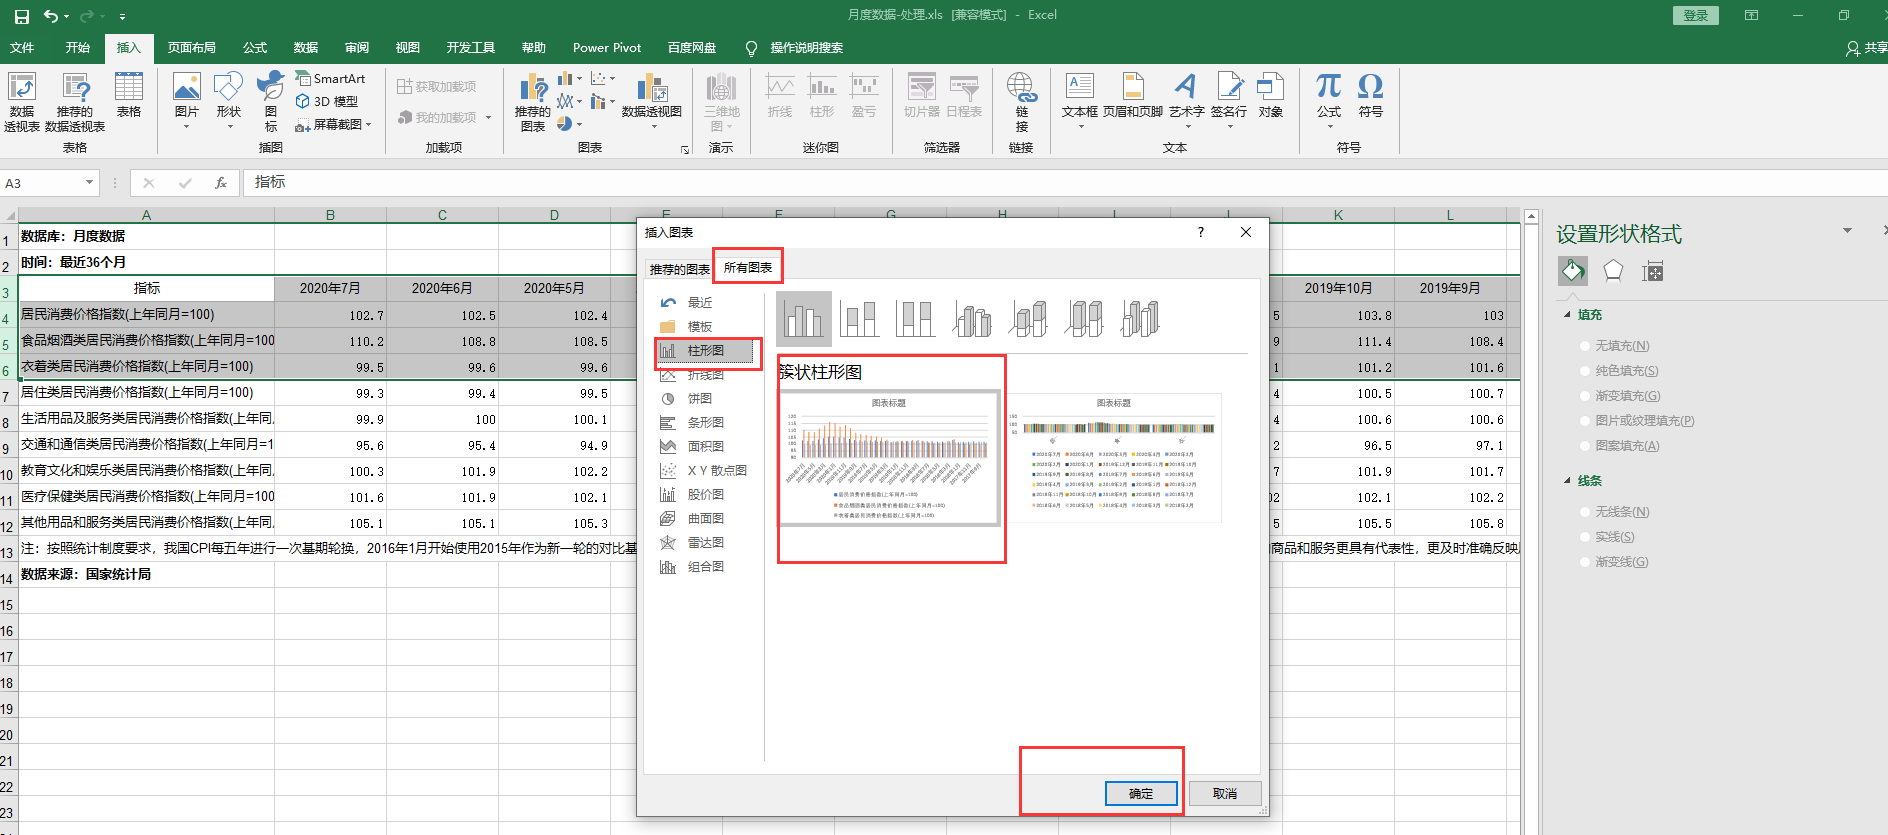1888x835 pixels.
Task: Select 雷达图 chart category
Action: pos(705,542)
